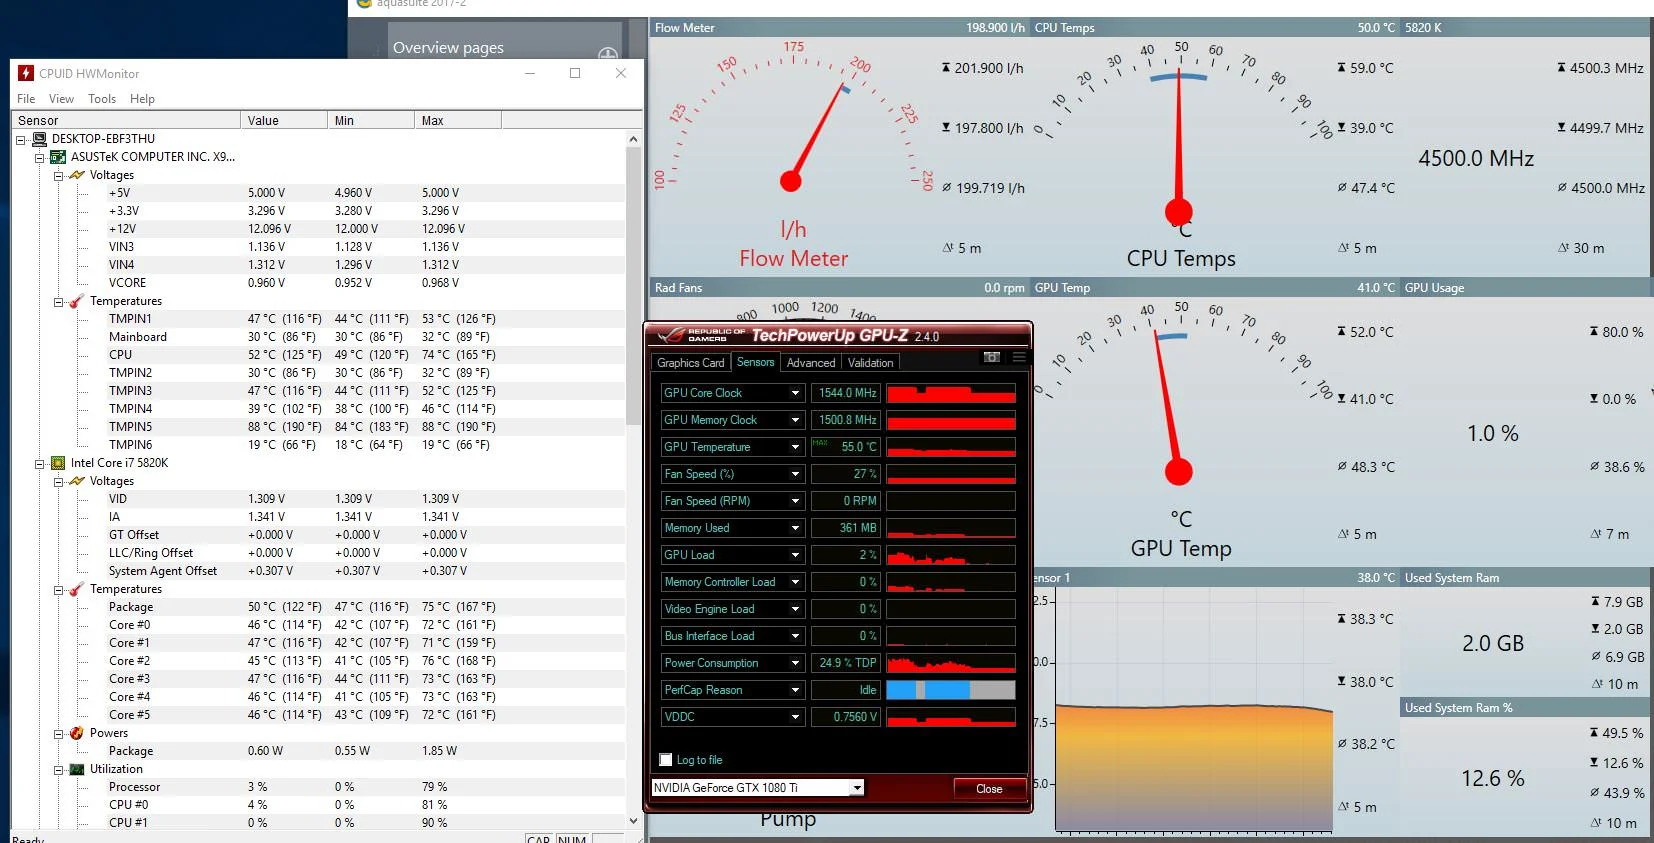Click the HWMonitor scrollbar down arrow
The height and width of the screenshot is (843, 1654).
(x=634, y=821)
